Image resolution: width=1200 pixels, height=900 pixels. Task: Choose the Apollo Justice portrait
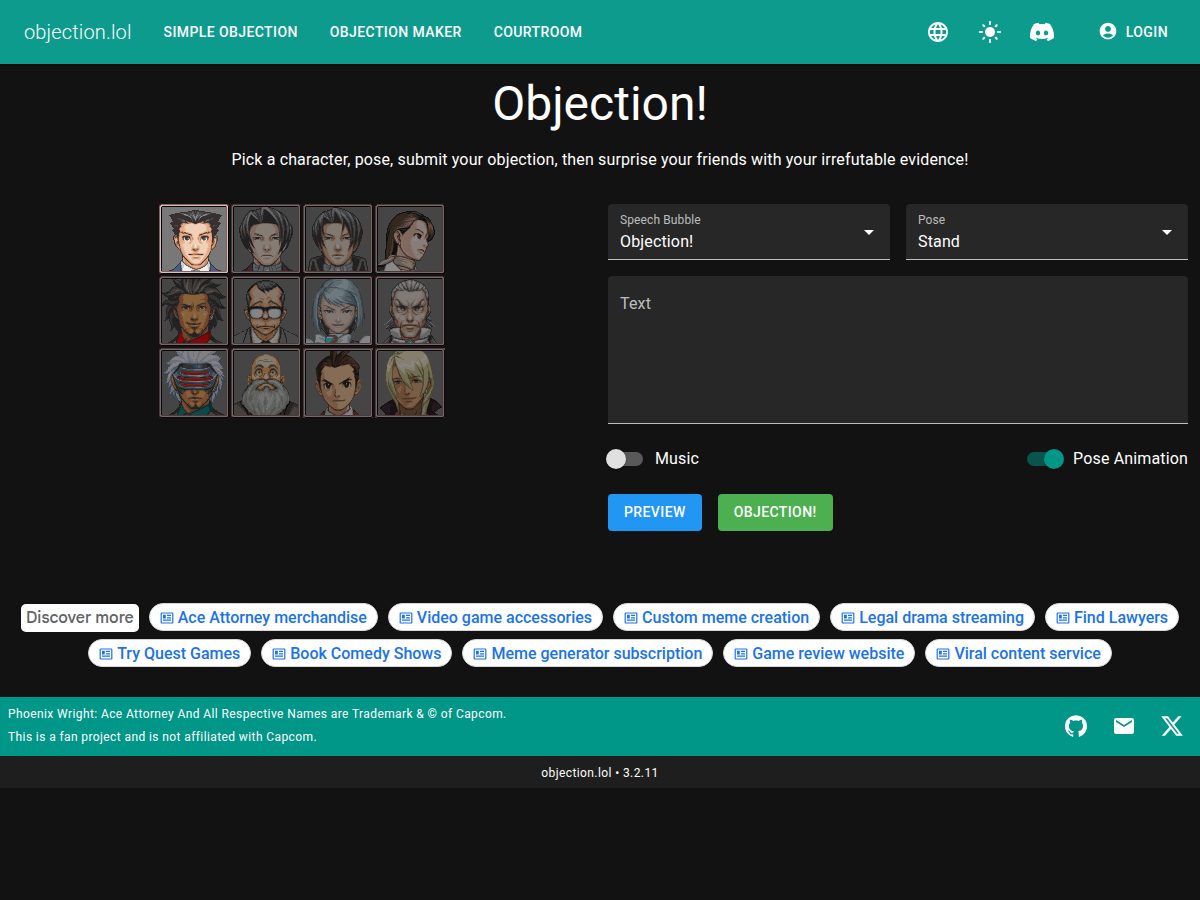tap(338, 383)
